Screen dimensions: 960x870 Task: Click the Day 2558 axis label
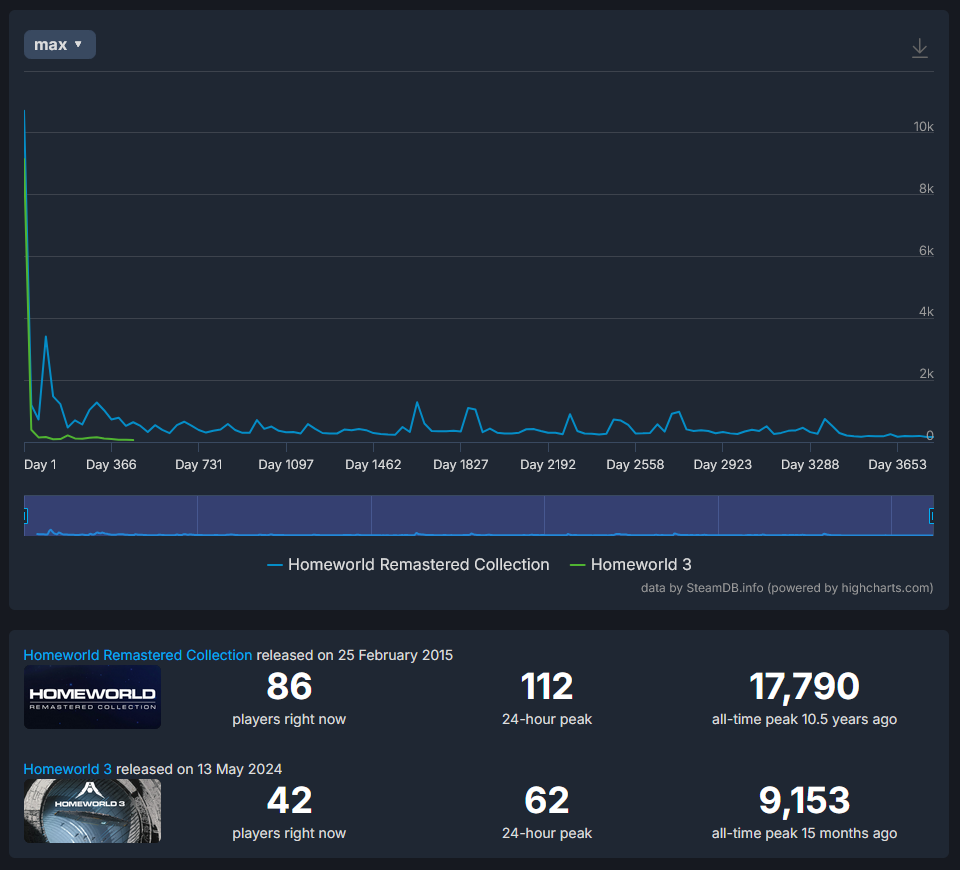[635, 465]
